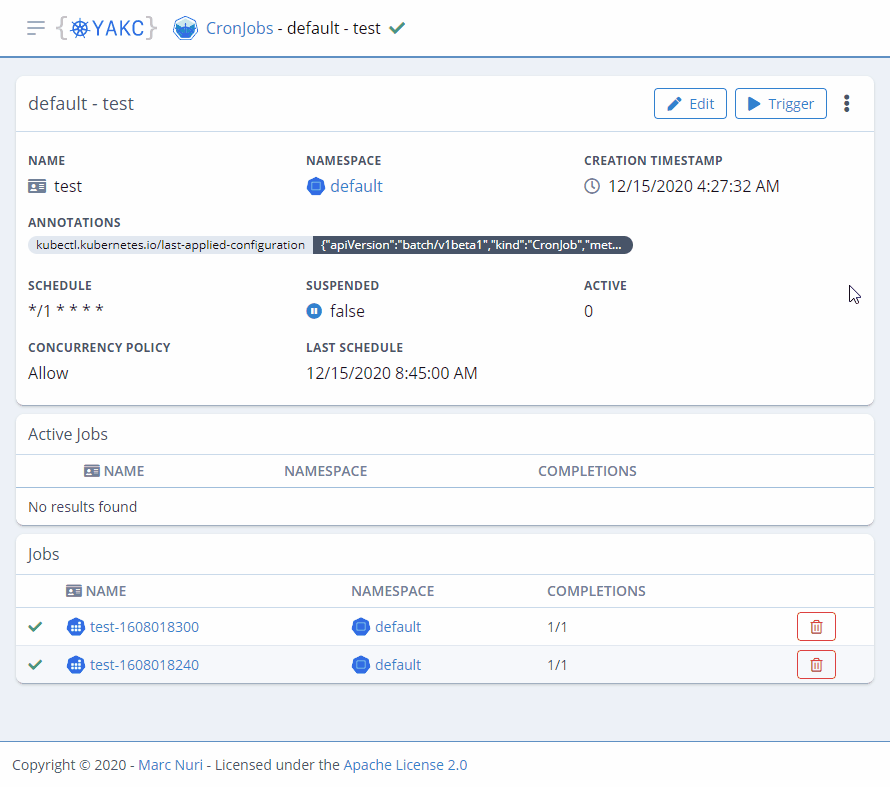Screen dimensions: 890x787
Task: Click completions 1/1 for test-1608018240
Action: point(557,665)
